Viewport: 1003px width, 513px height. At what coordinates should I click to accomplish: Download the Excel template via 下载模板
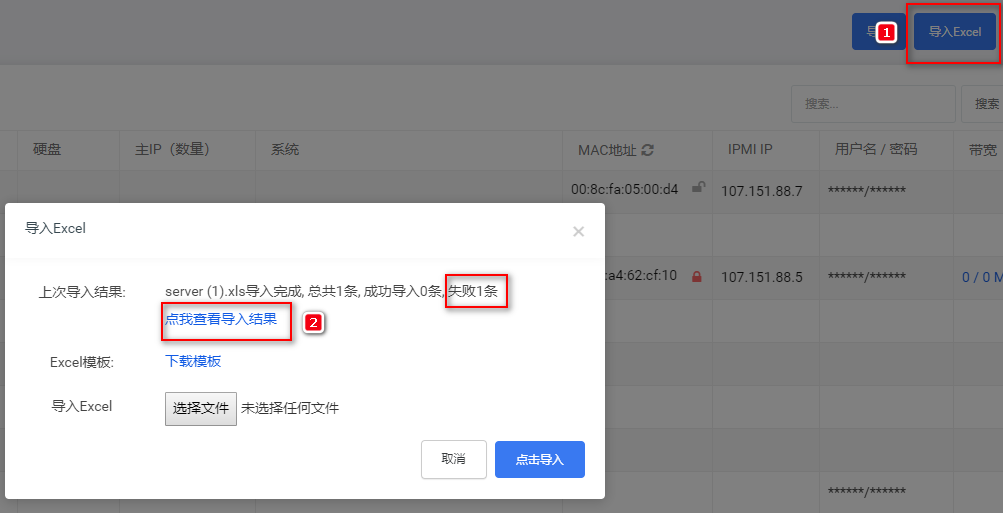(193, 361)
